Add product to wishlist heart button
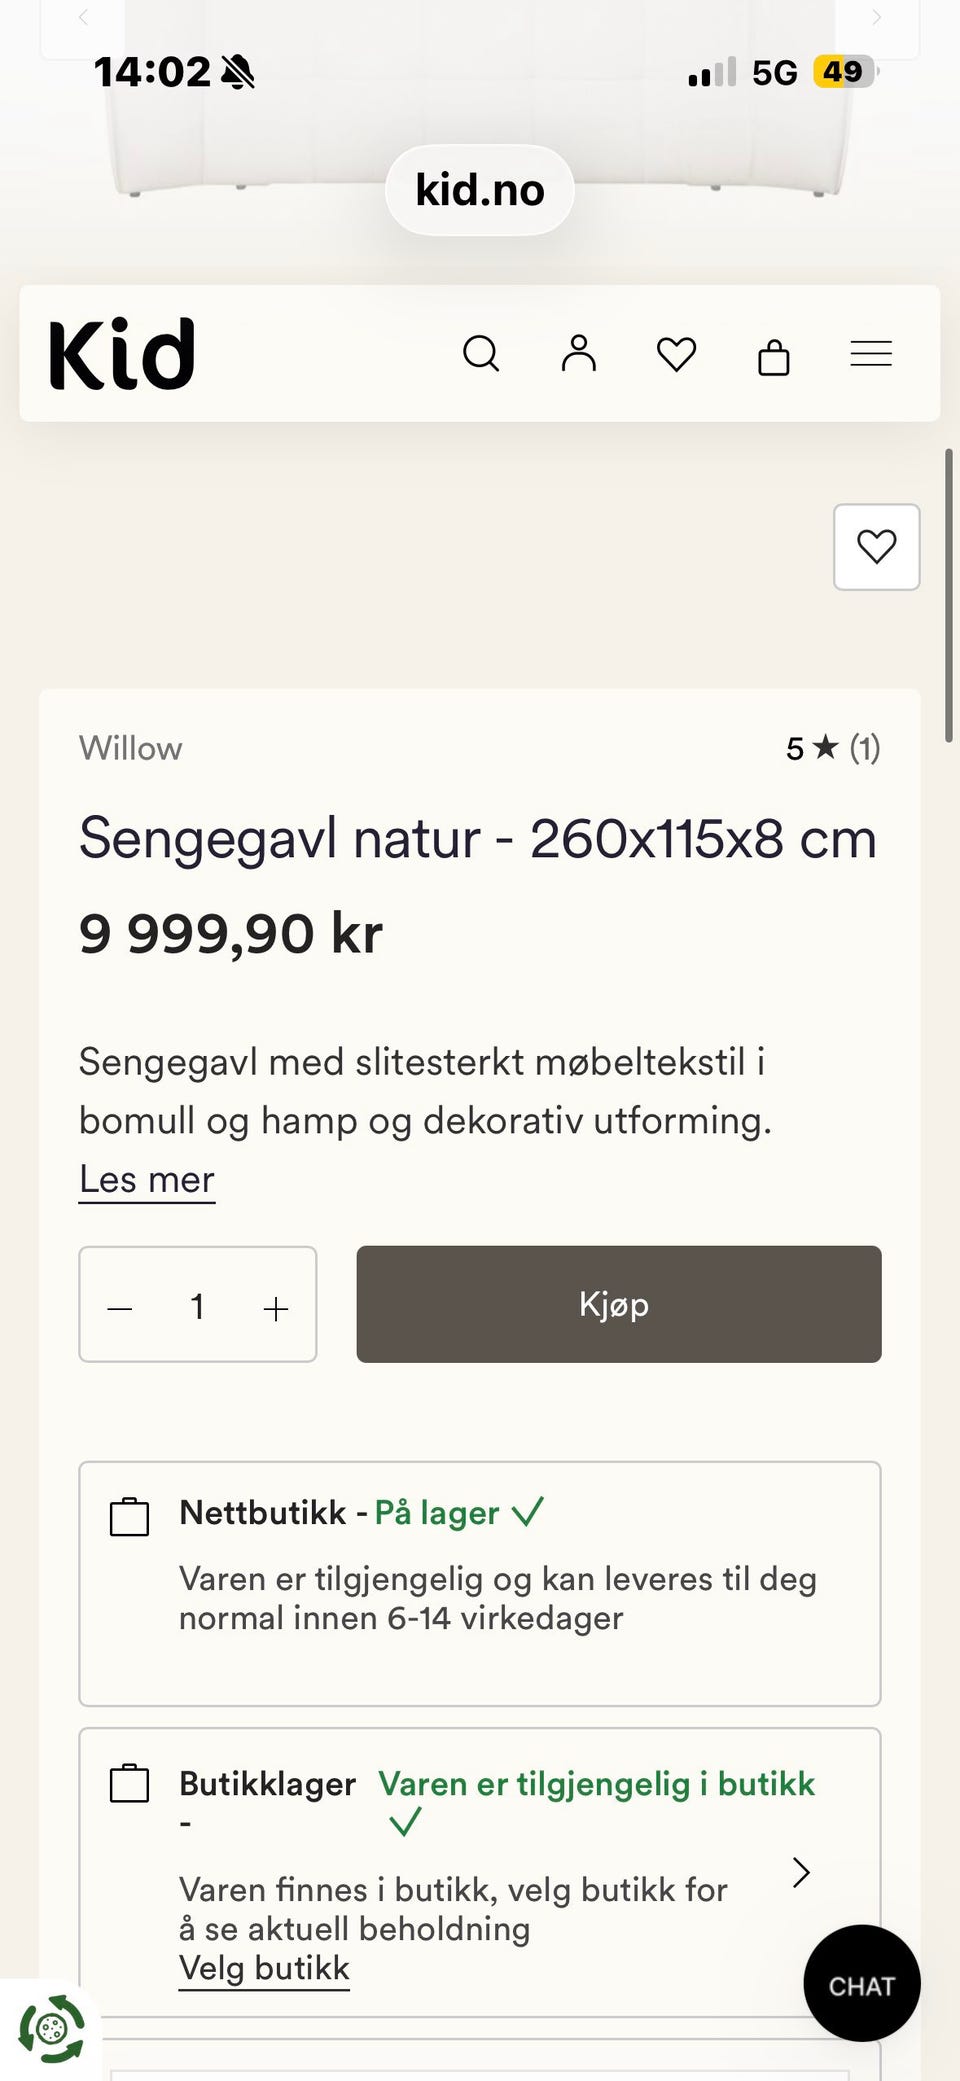The image size is (960, 2081). point(877,547)
